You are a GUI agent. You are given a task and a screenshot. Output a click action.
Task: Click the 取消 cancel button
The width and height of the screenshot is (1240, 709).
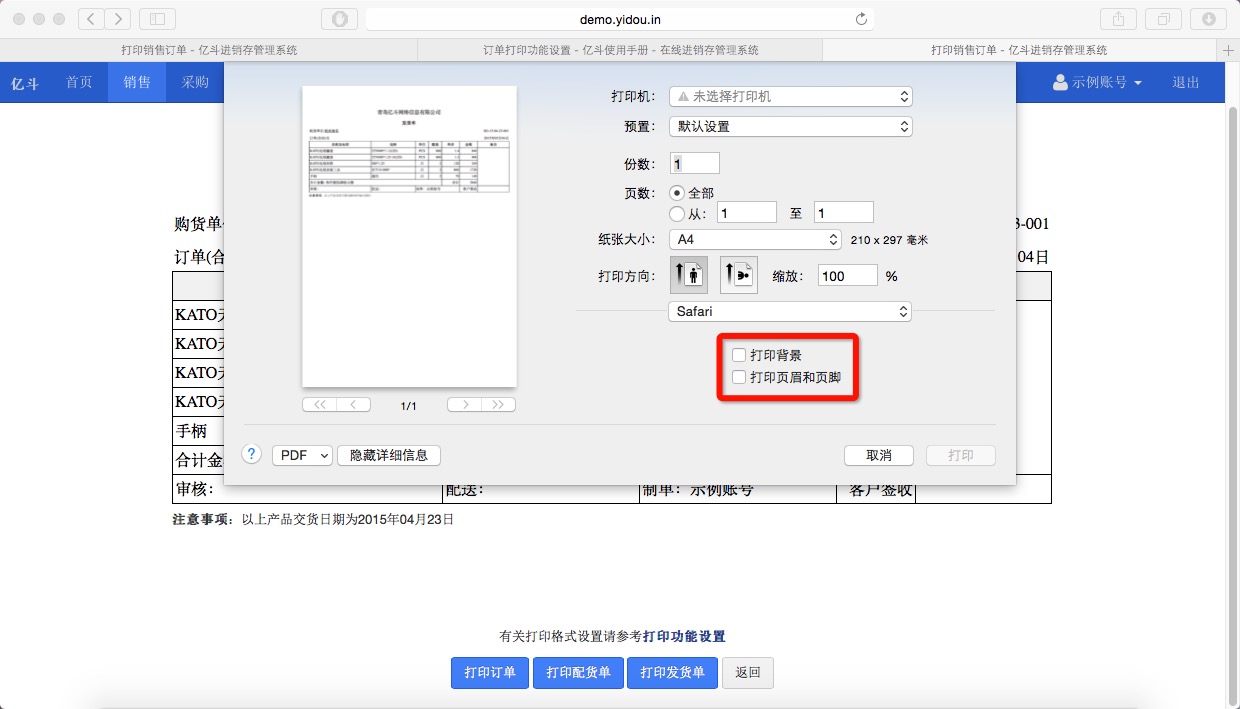879,455
